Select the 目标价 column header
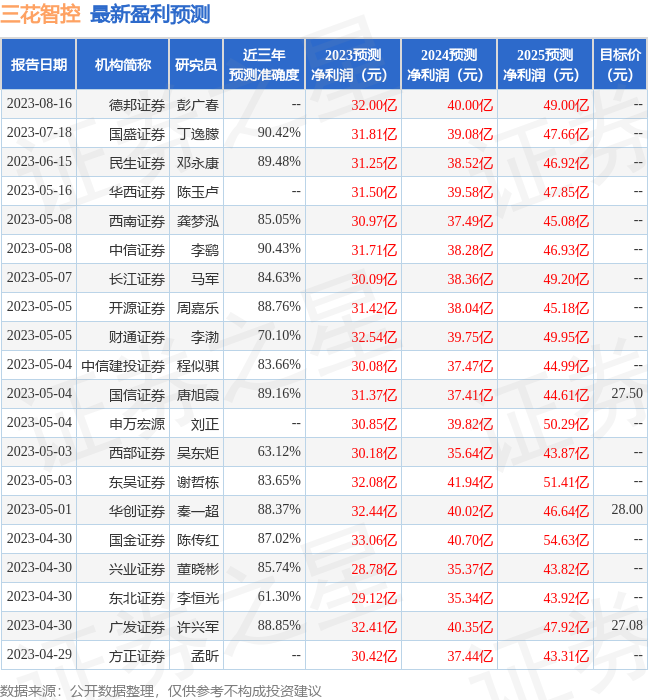The width and height of the screenshot is (648, 700). (x=620, y=64)
